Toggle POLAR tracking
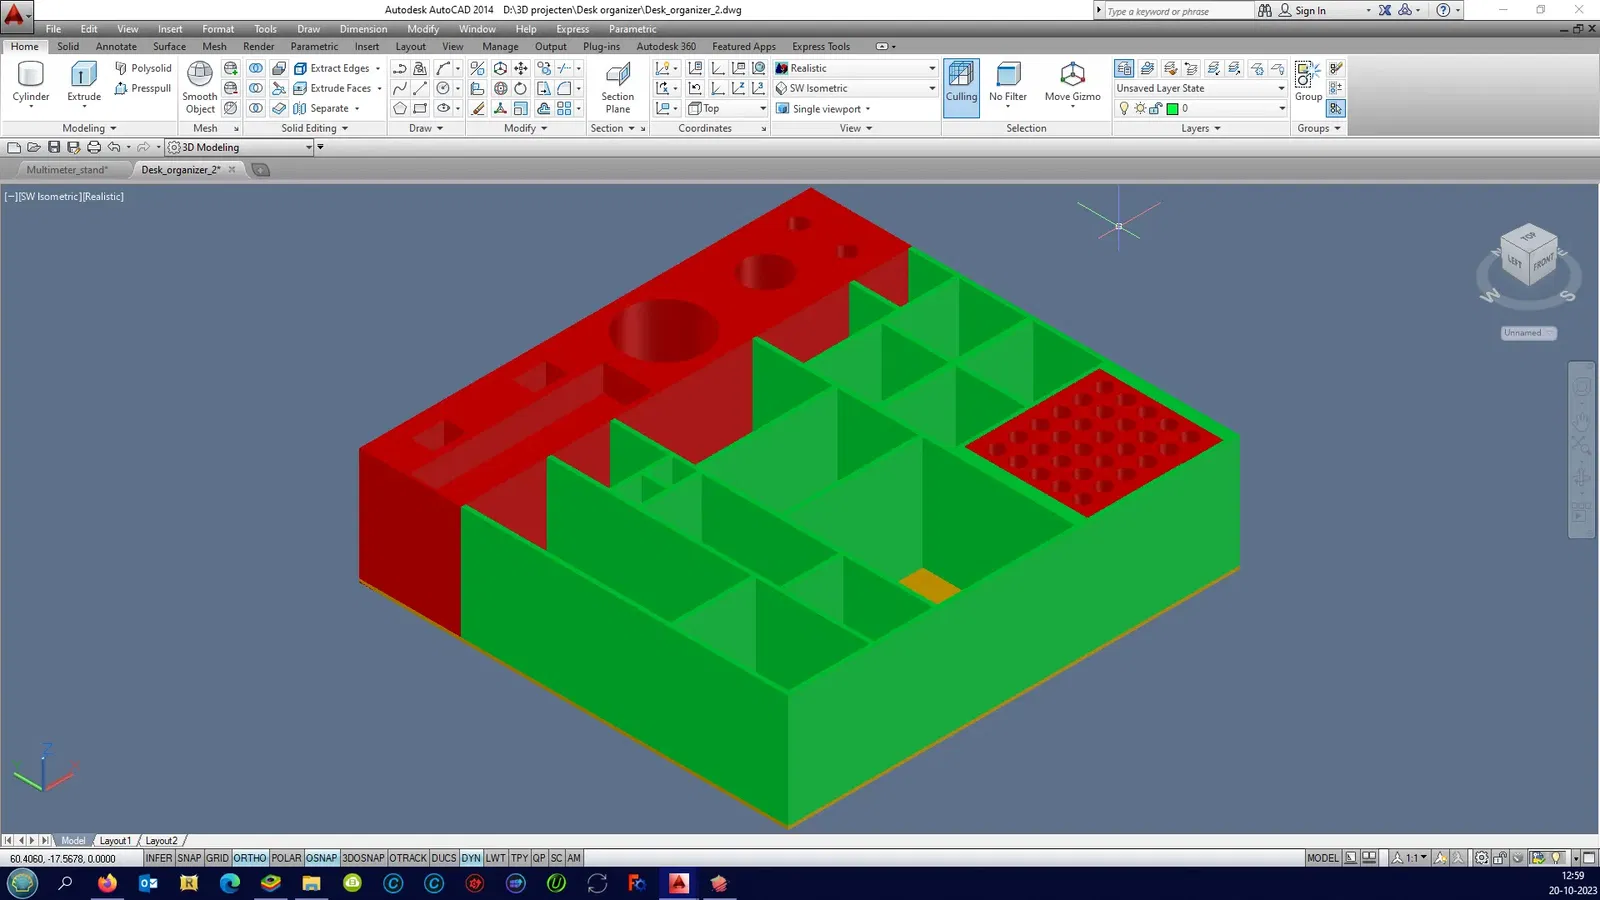The width and height of the screenshot is (1600, 900). (286, 858)
